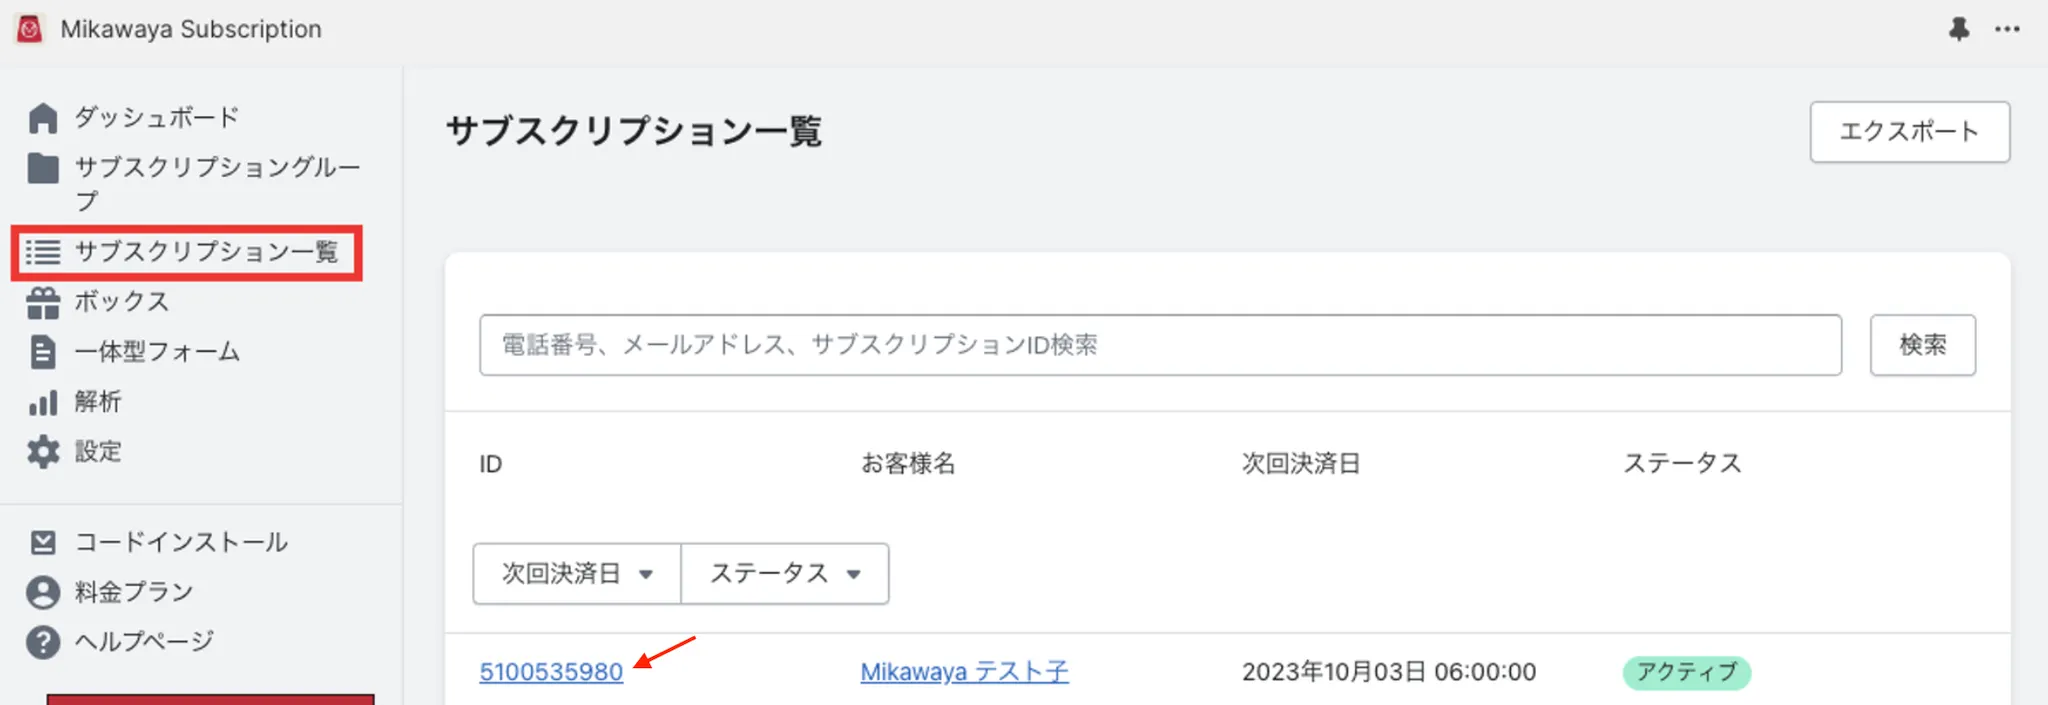Click the pin icon in header
This screenshot has height=705, width=2048.
(1958, 29)
